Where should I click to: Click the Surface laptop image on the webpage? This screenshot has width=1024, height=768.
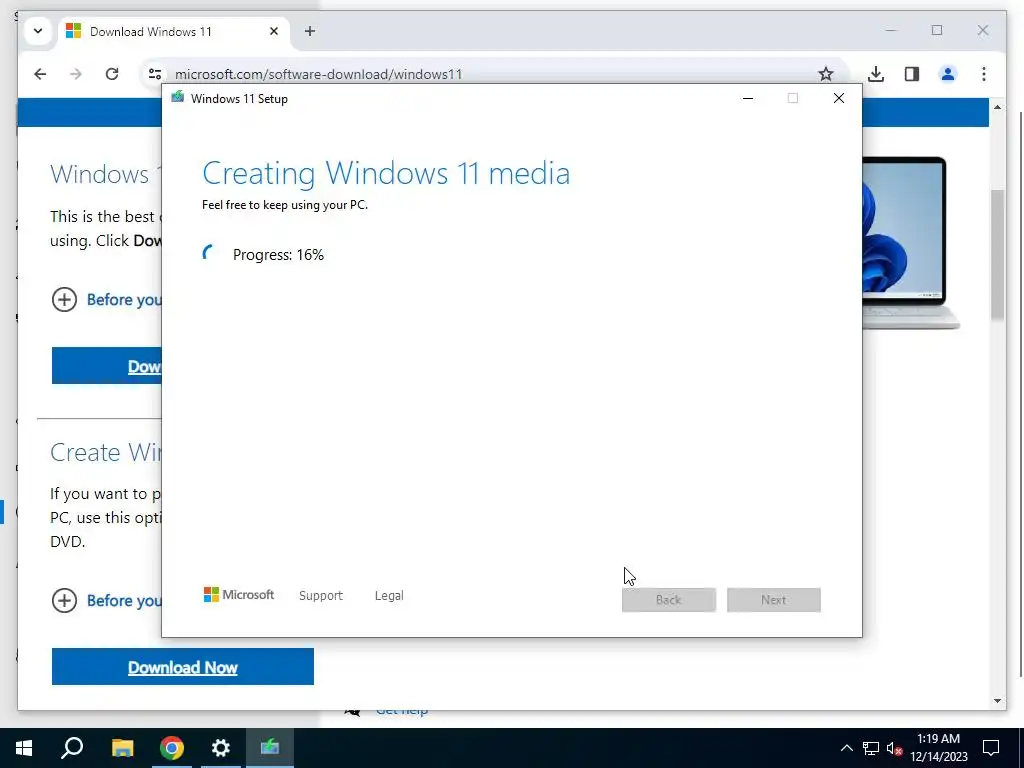(910, 242)
